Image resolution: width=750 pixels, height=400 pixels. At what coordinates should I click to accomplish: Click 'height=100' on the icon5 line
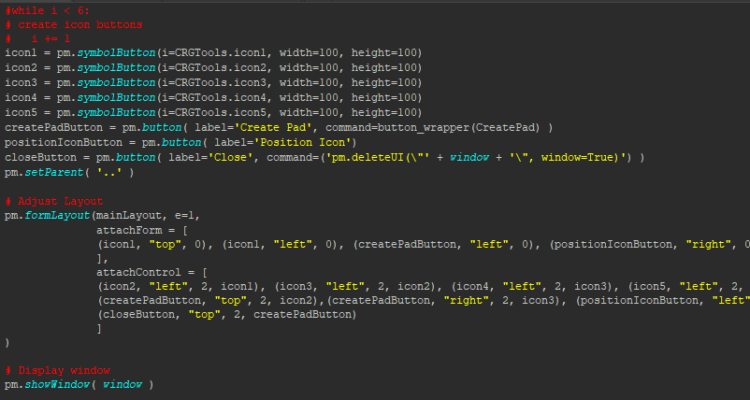384,112
